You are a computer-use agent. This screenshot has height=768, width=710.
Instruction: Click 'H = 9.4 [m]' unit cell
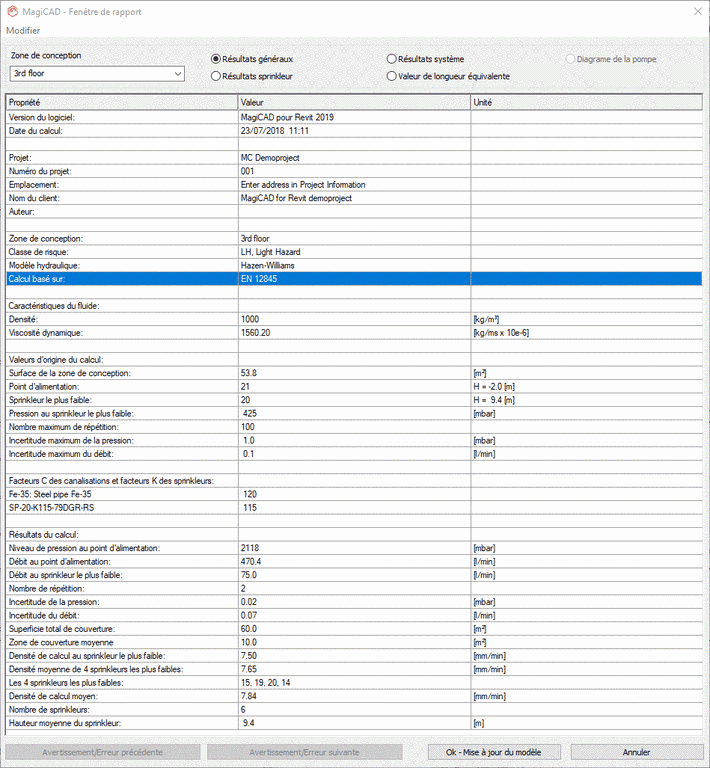pos(587,400)
